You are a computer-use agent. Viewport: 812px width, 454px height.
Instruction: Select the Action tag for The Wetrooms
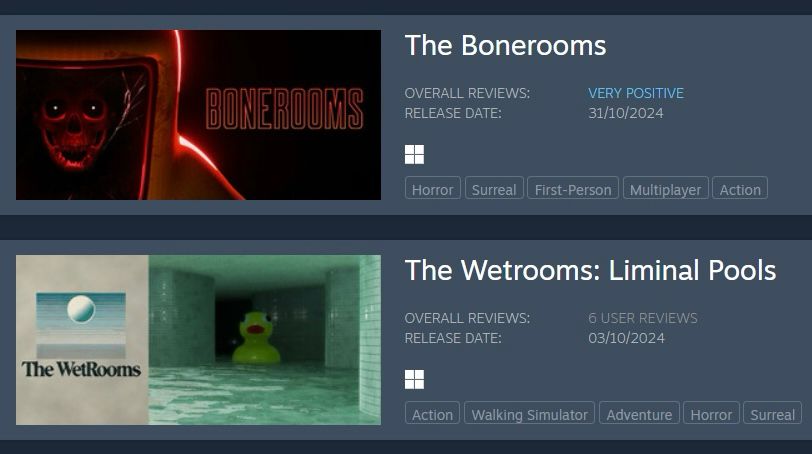coord(432,414)
